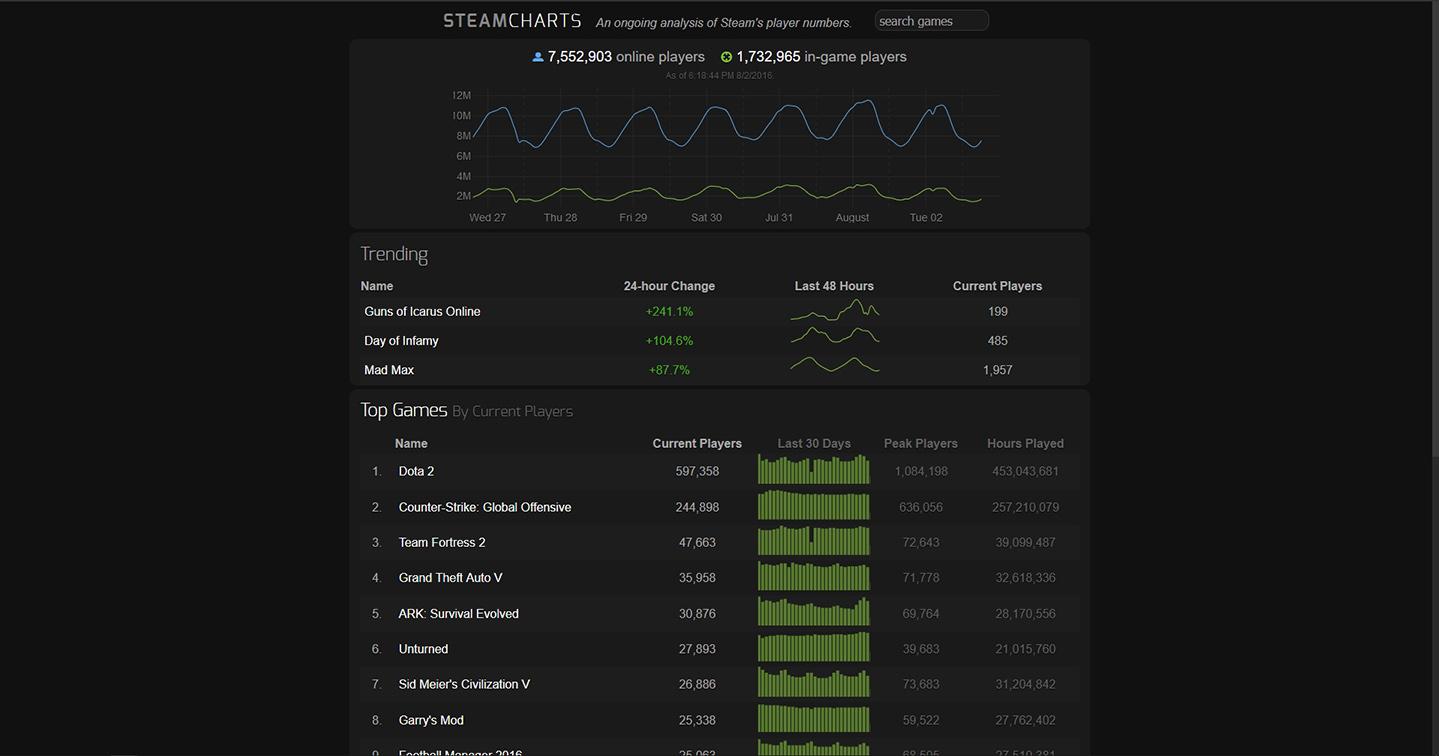
Task: Click the Current Players column header
Action: (997, 285)
